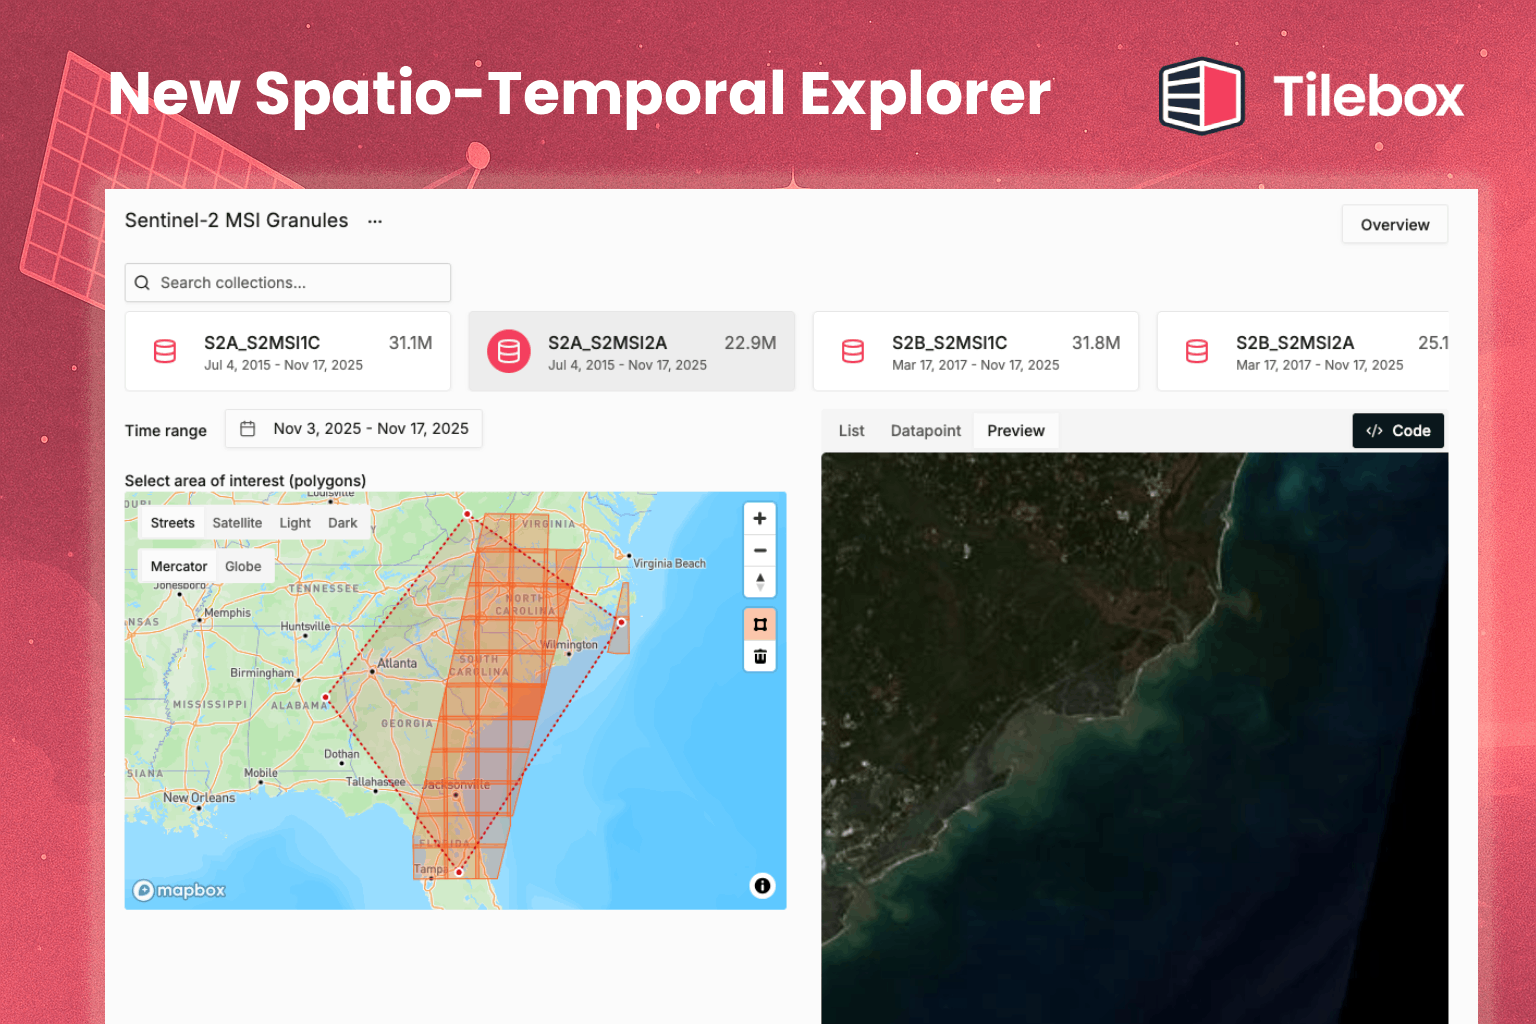Select the S2A_S2MSI1C collection card
This screenshot has height=1024, width=1536.
pyautogui.click(x=288, y=351)
